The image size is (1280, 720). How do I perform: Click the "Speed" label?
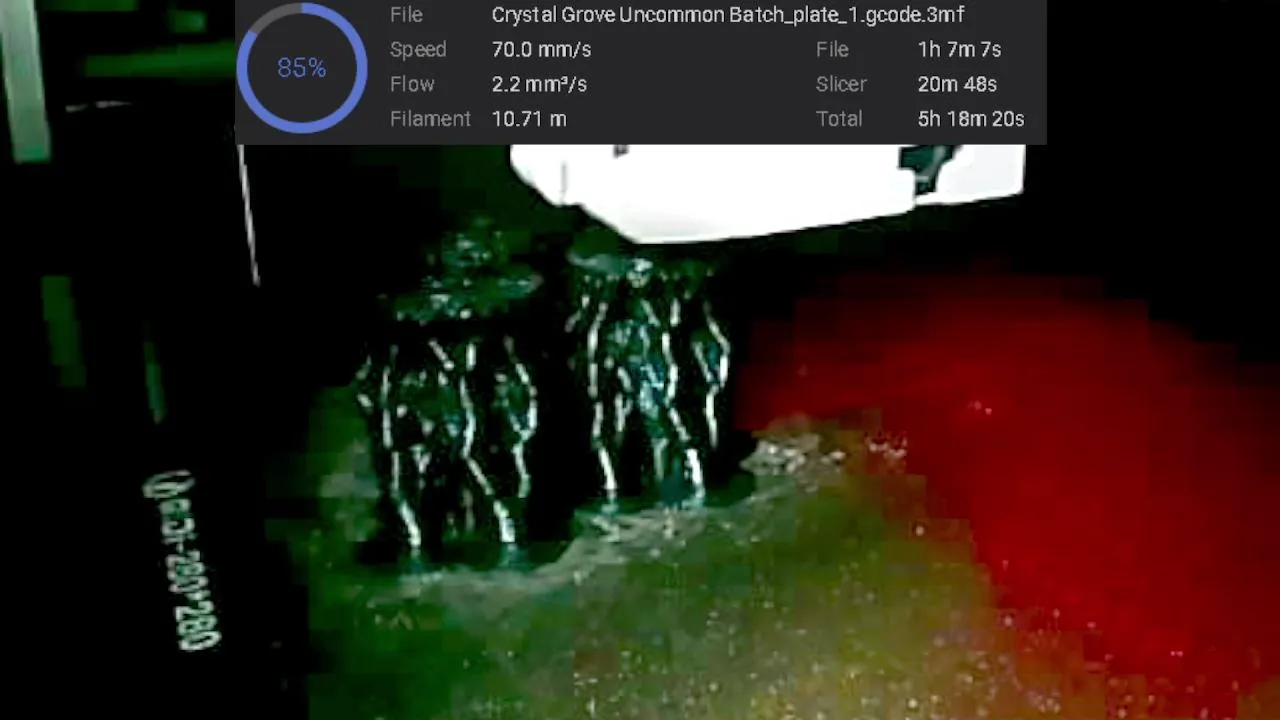(x=418, y=50)
